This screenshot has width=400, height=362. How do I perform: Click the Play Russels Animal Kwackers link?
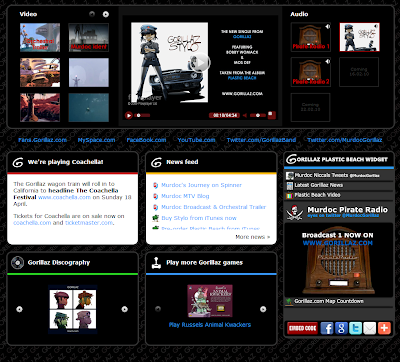point(210,325)
